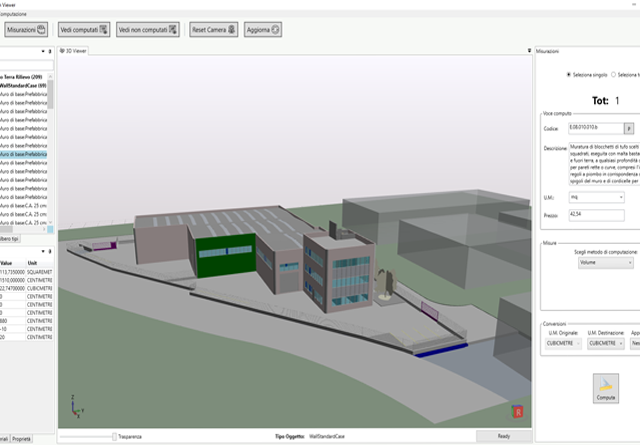
Task: Open the 3D Viewer window list arrow
Action: click(529, 51)
